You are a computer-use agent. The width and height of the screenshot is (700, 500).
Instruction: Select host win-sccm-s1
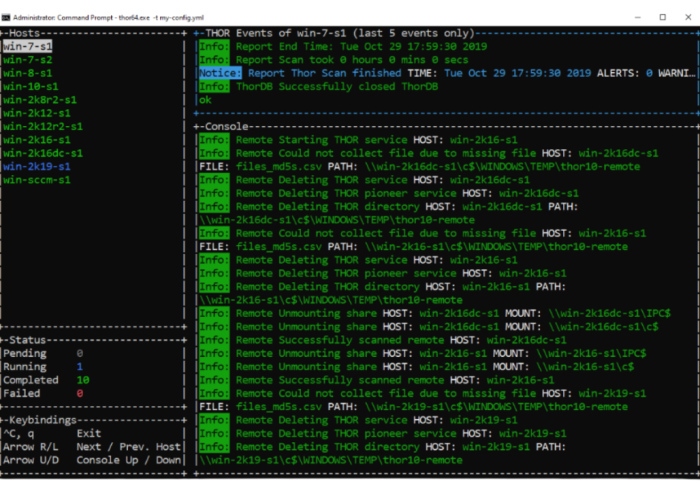[x=37, y=180]
